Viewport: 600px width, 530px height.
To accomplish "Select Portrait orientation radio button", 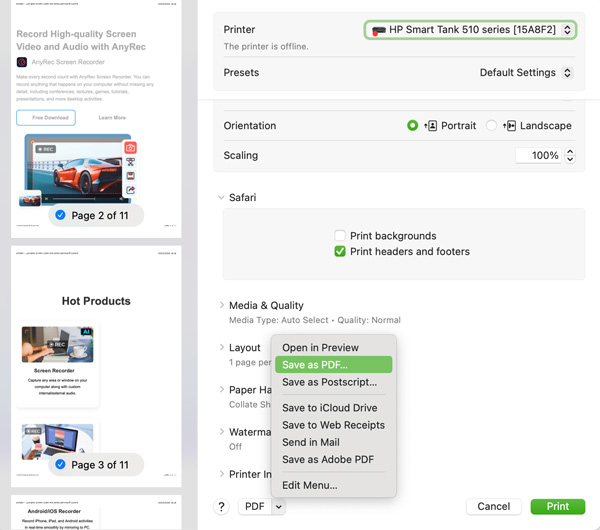I will pos(412,126).
